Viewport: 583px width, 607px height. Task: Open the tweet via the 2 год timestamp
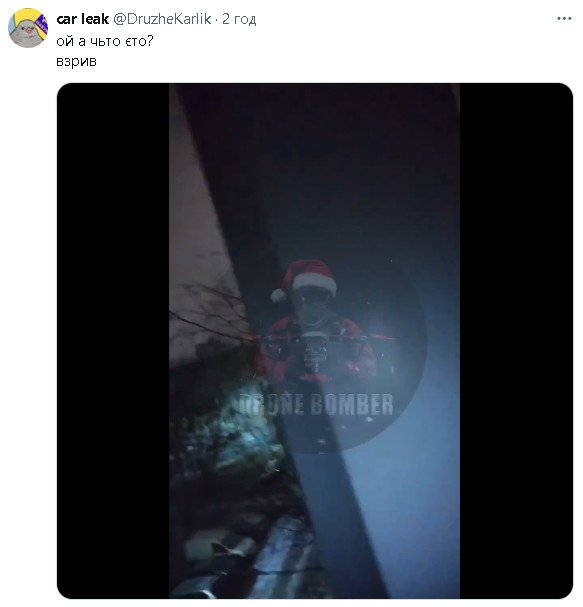239,19
